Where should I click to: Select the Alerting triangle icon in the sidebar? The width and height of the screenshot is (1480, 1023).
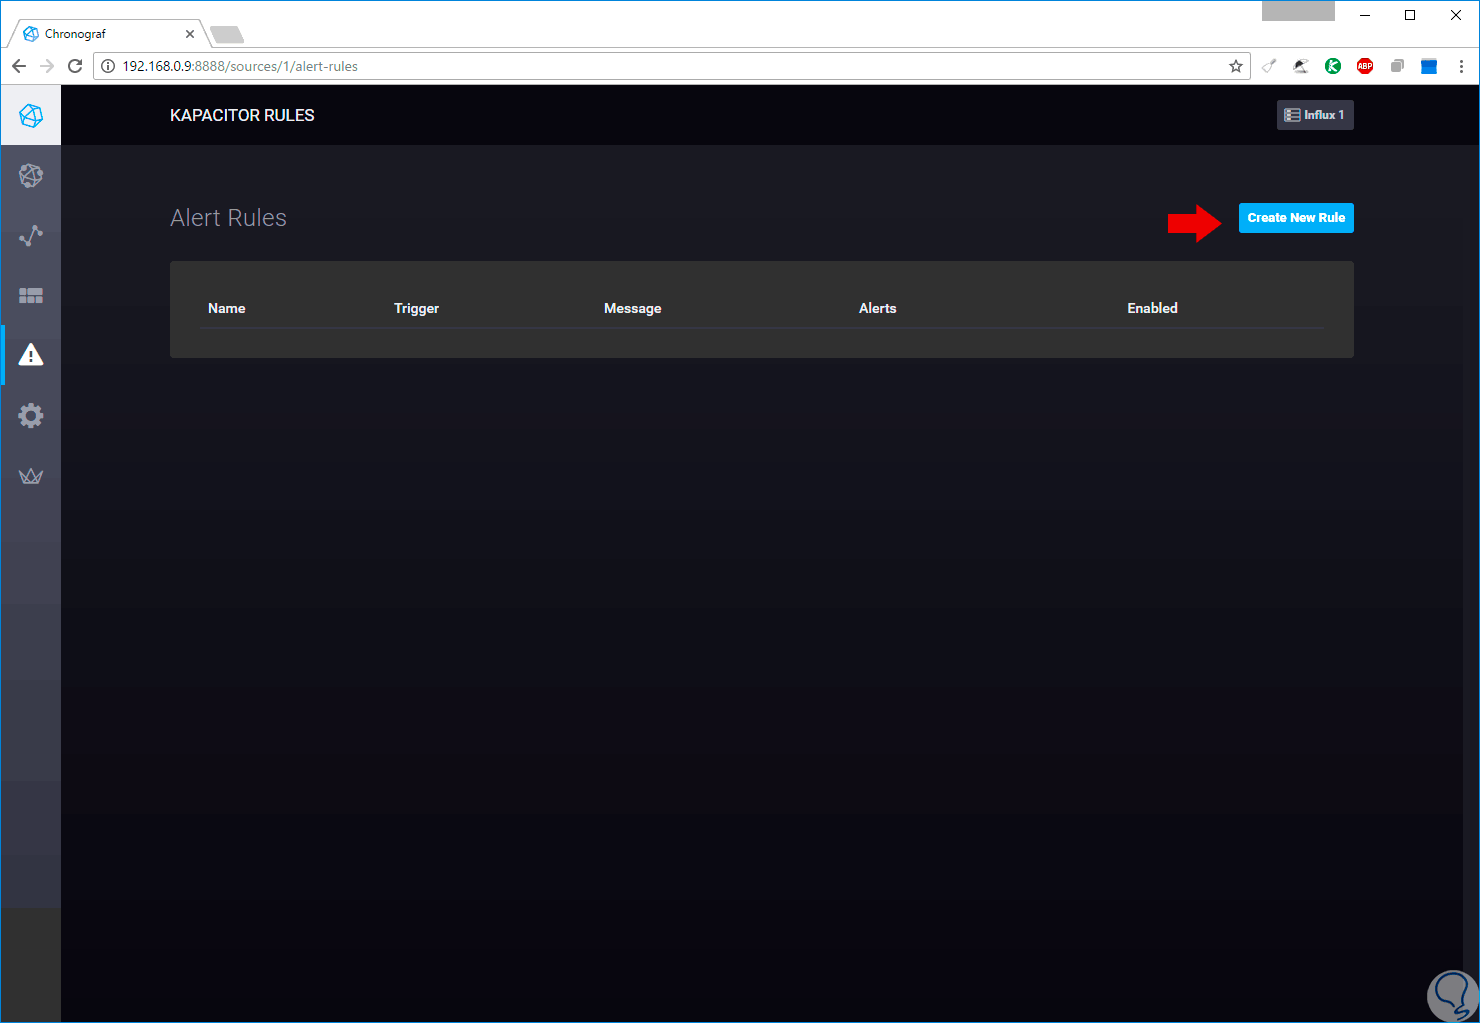click(31, 355)
